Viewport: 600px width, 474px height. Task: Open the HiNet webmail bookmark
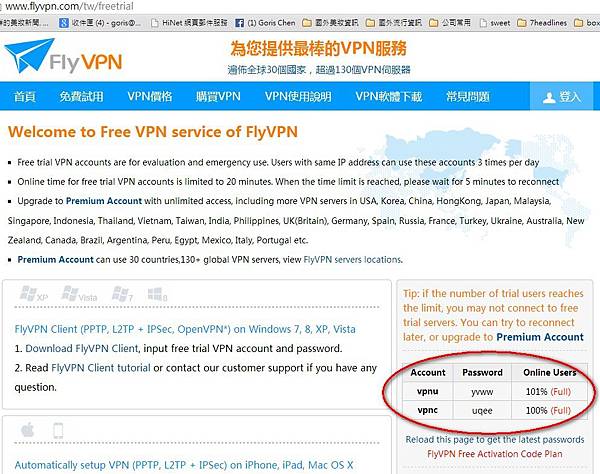[189, 23]
